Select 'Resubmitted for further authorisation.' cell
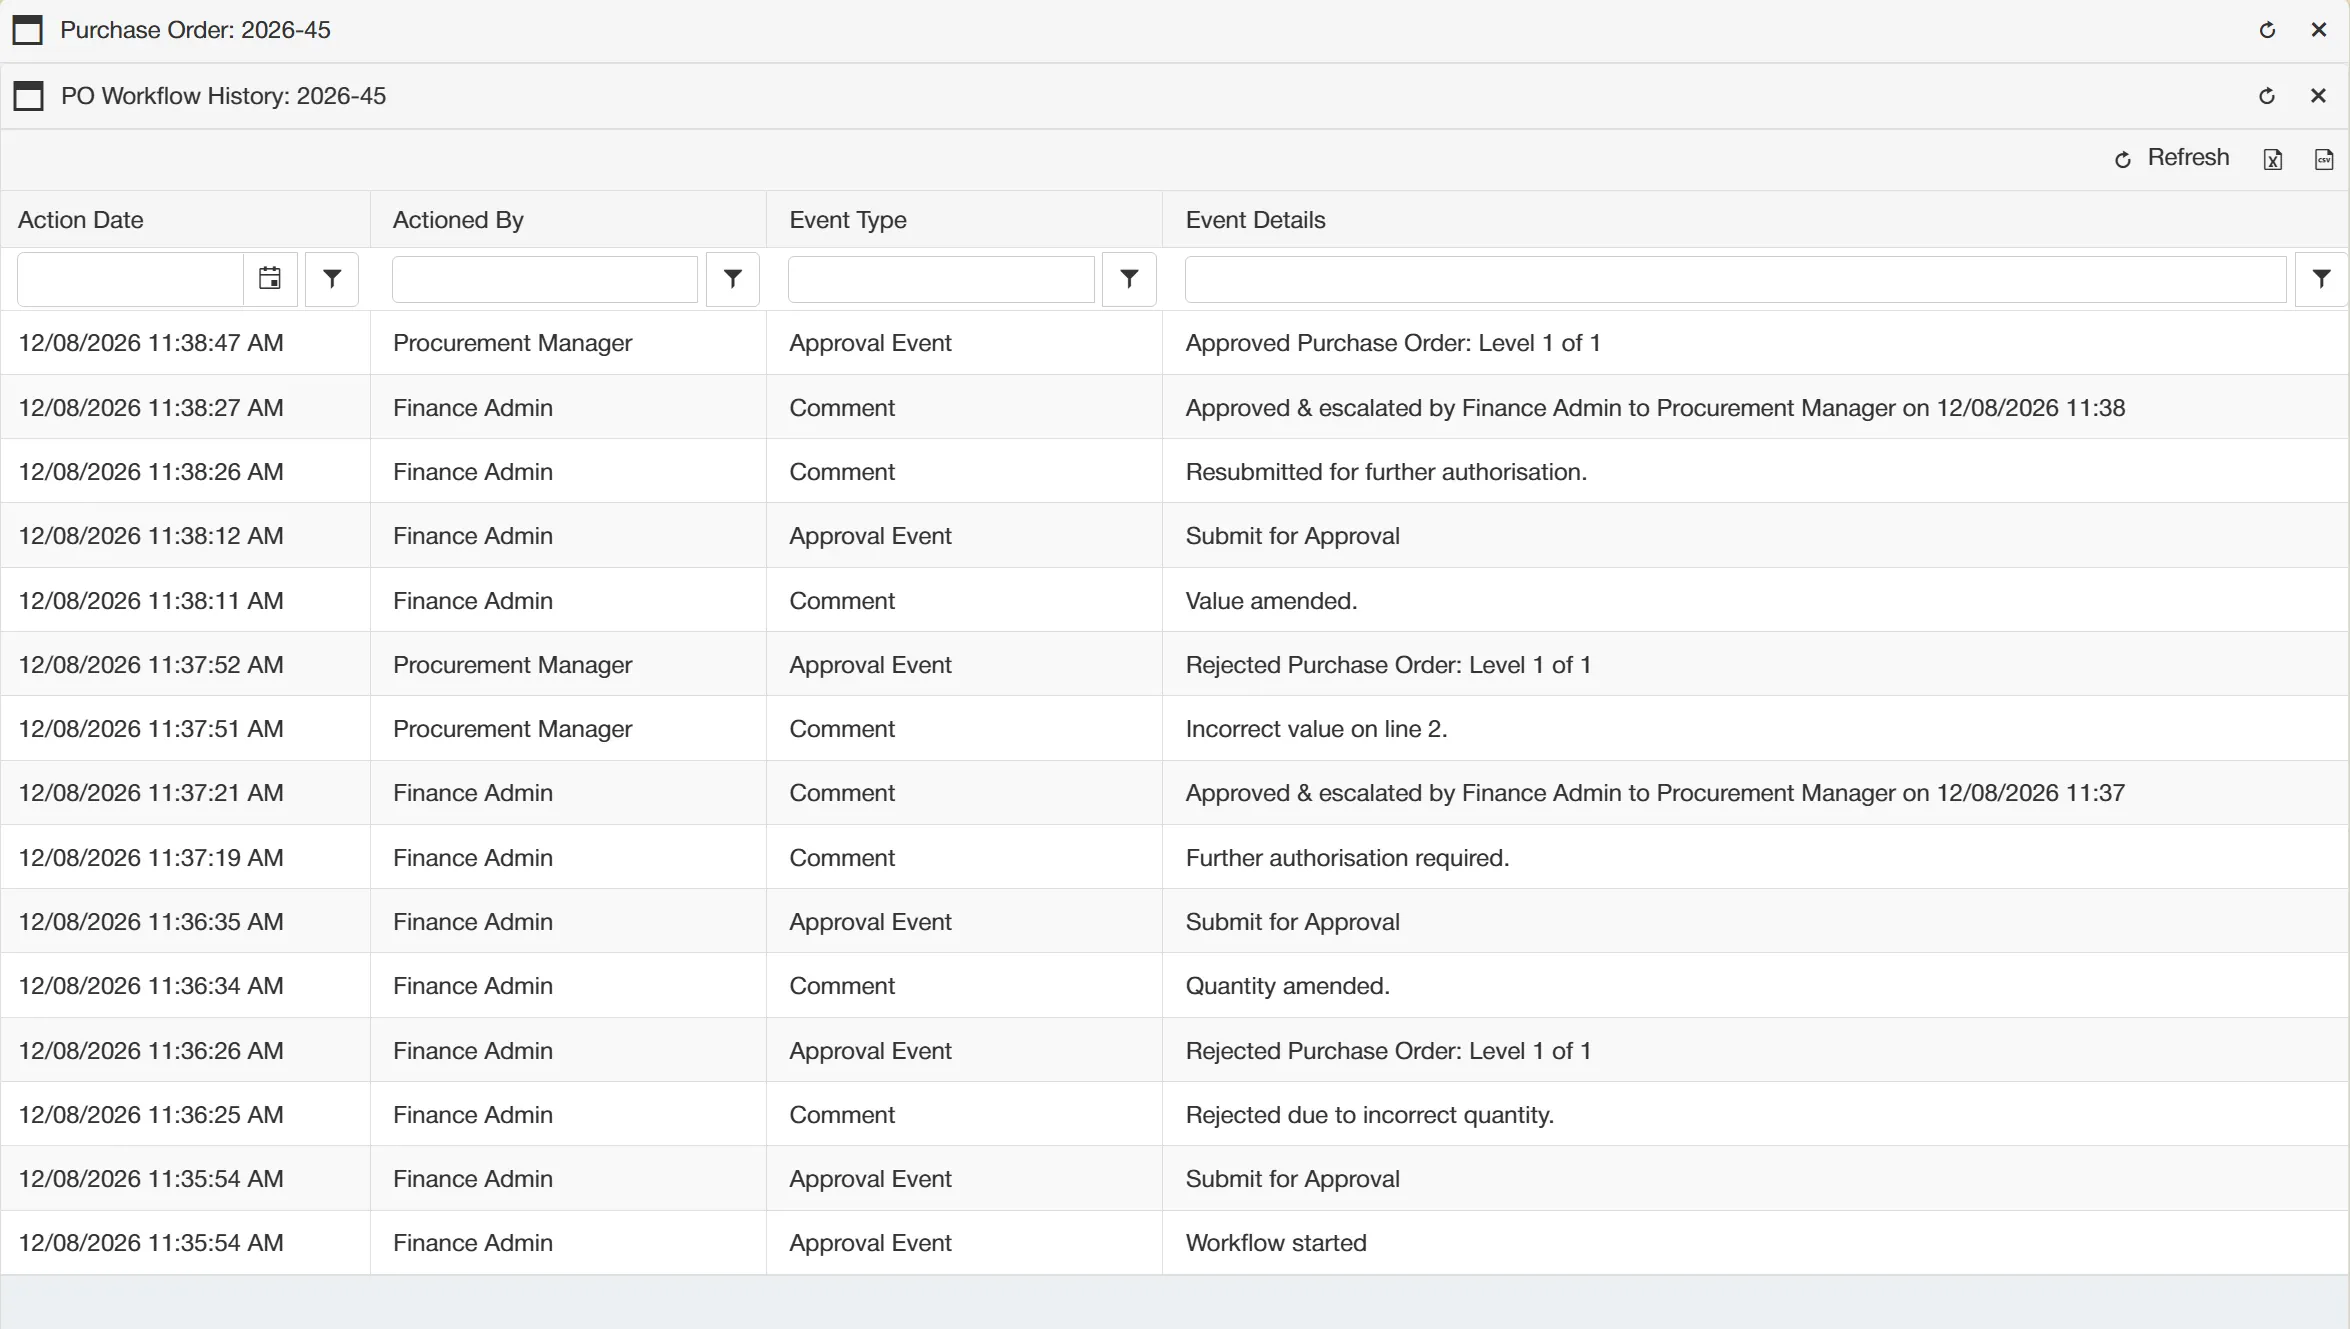The height and width of the screenshot is (1329, 2350). pyautogui.click(x=1755, y=472)
